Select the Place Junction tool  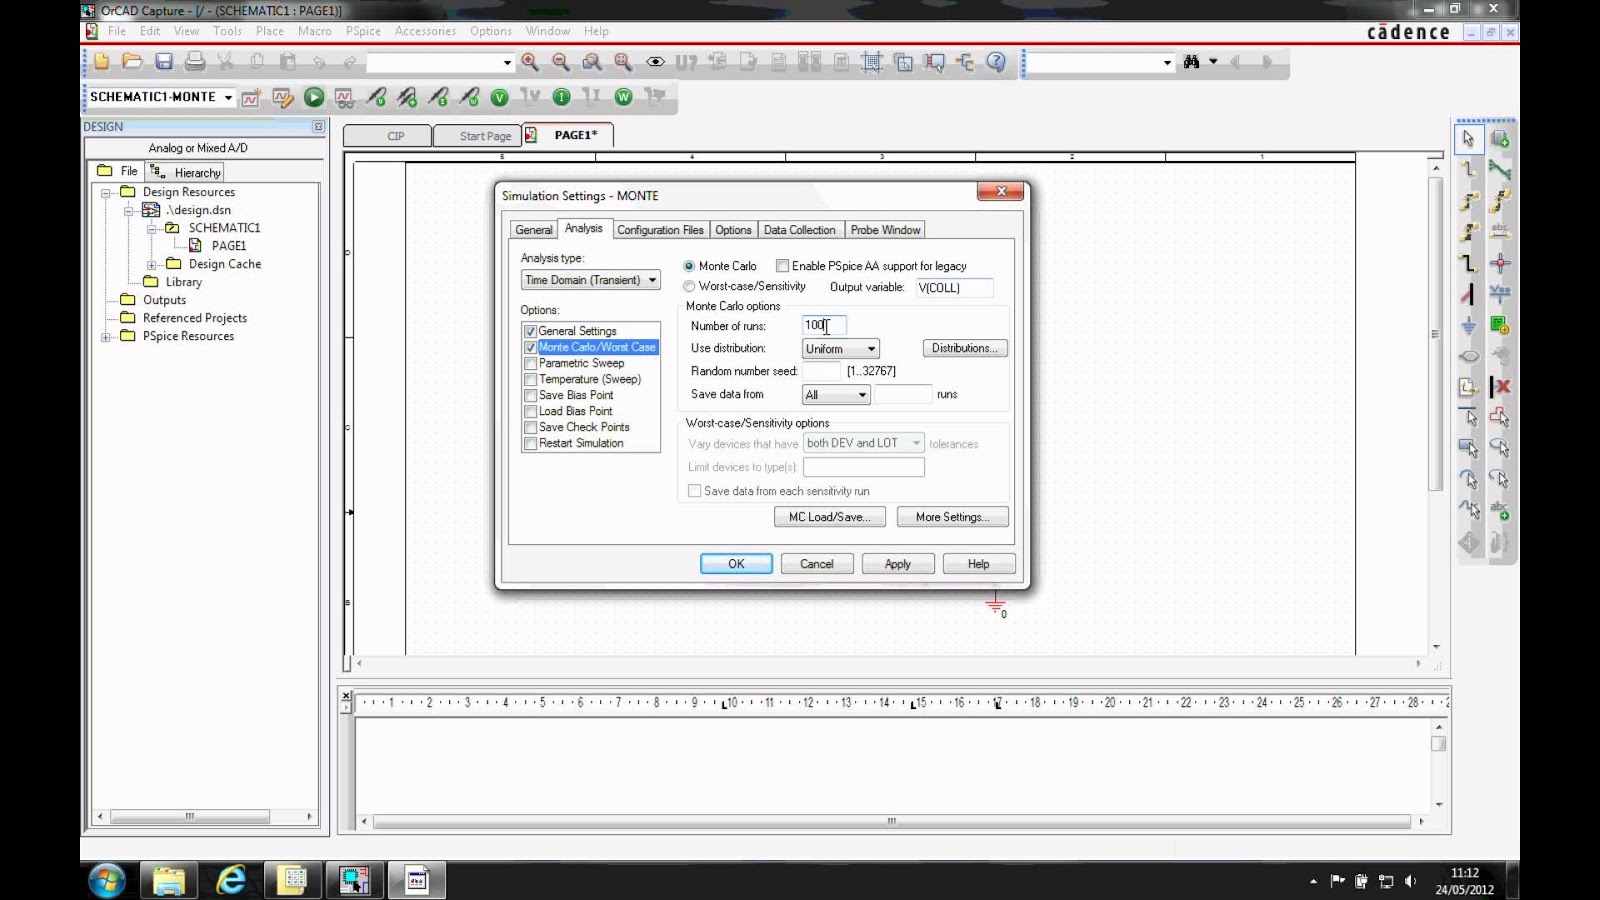click(x=1499, y=263)
